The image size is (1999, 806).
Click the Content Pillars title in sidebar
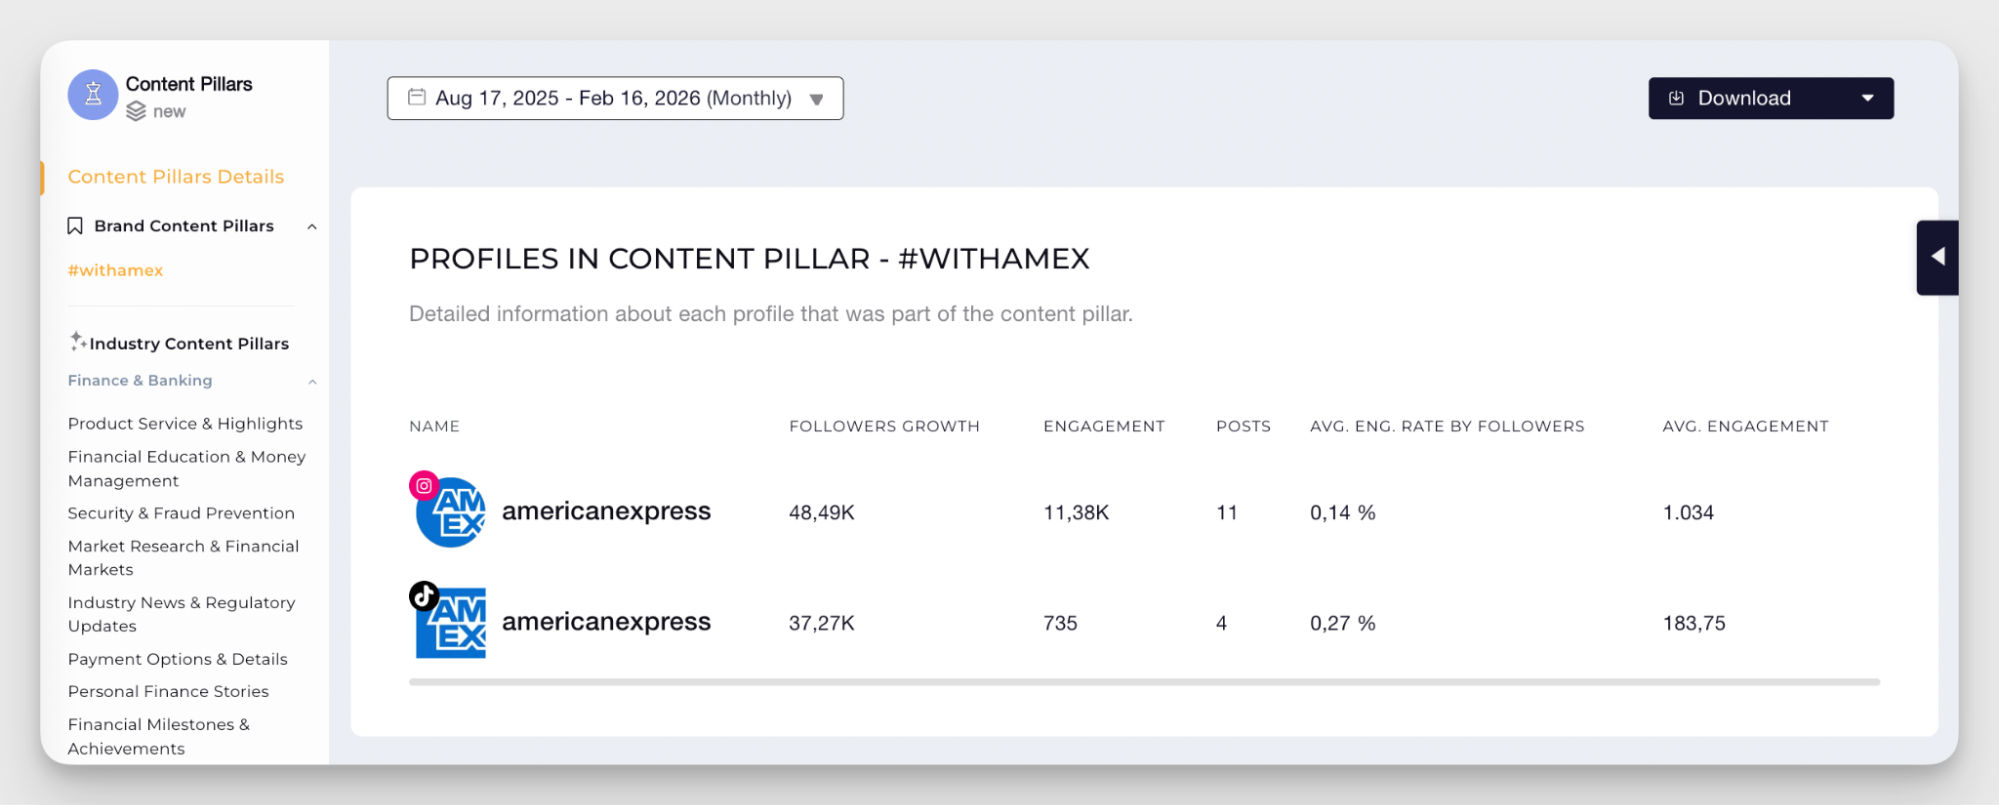pyautogui.click(x=189, y=84)
